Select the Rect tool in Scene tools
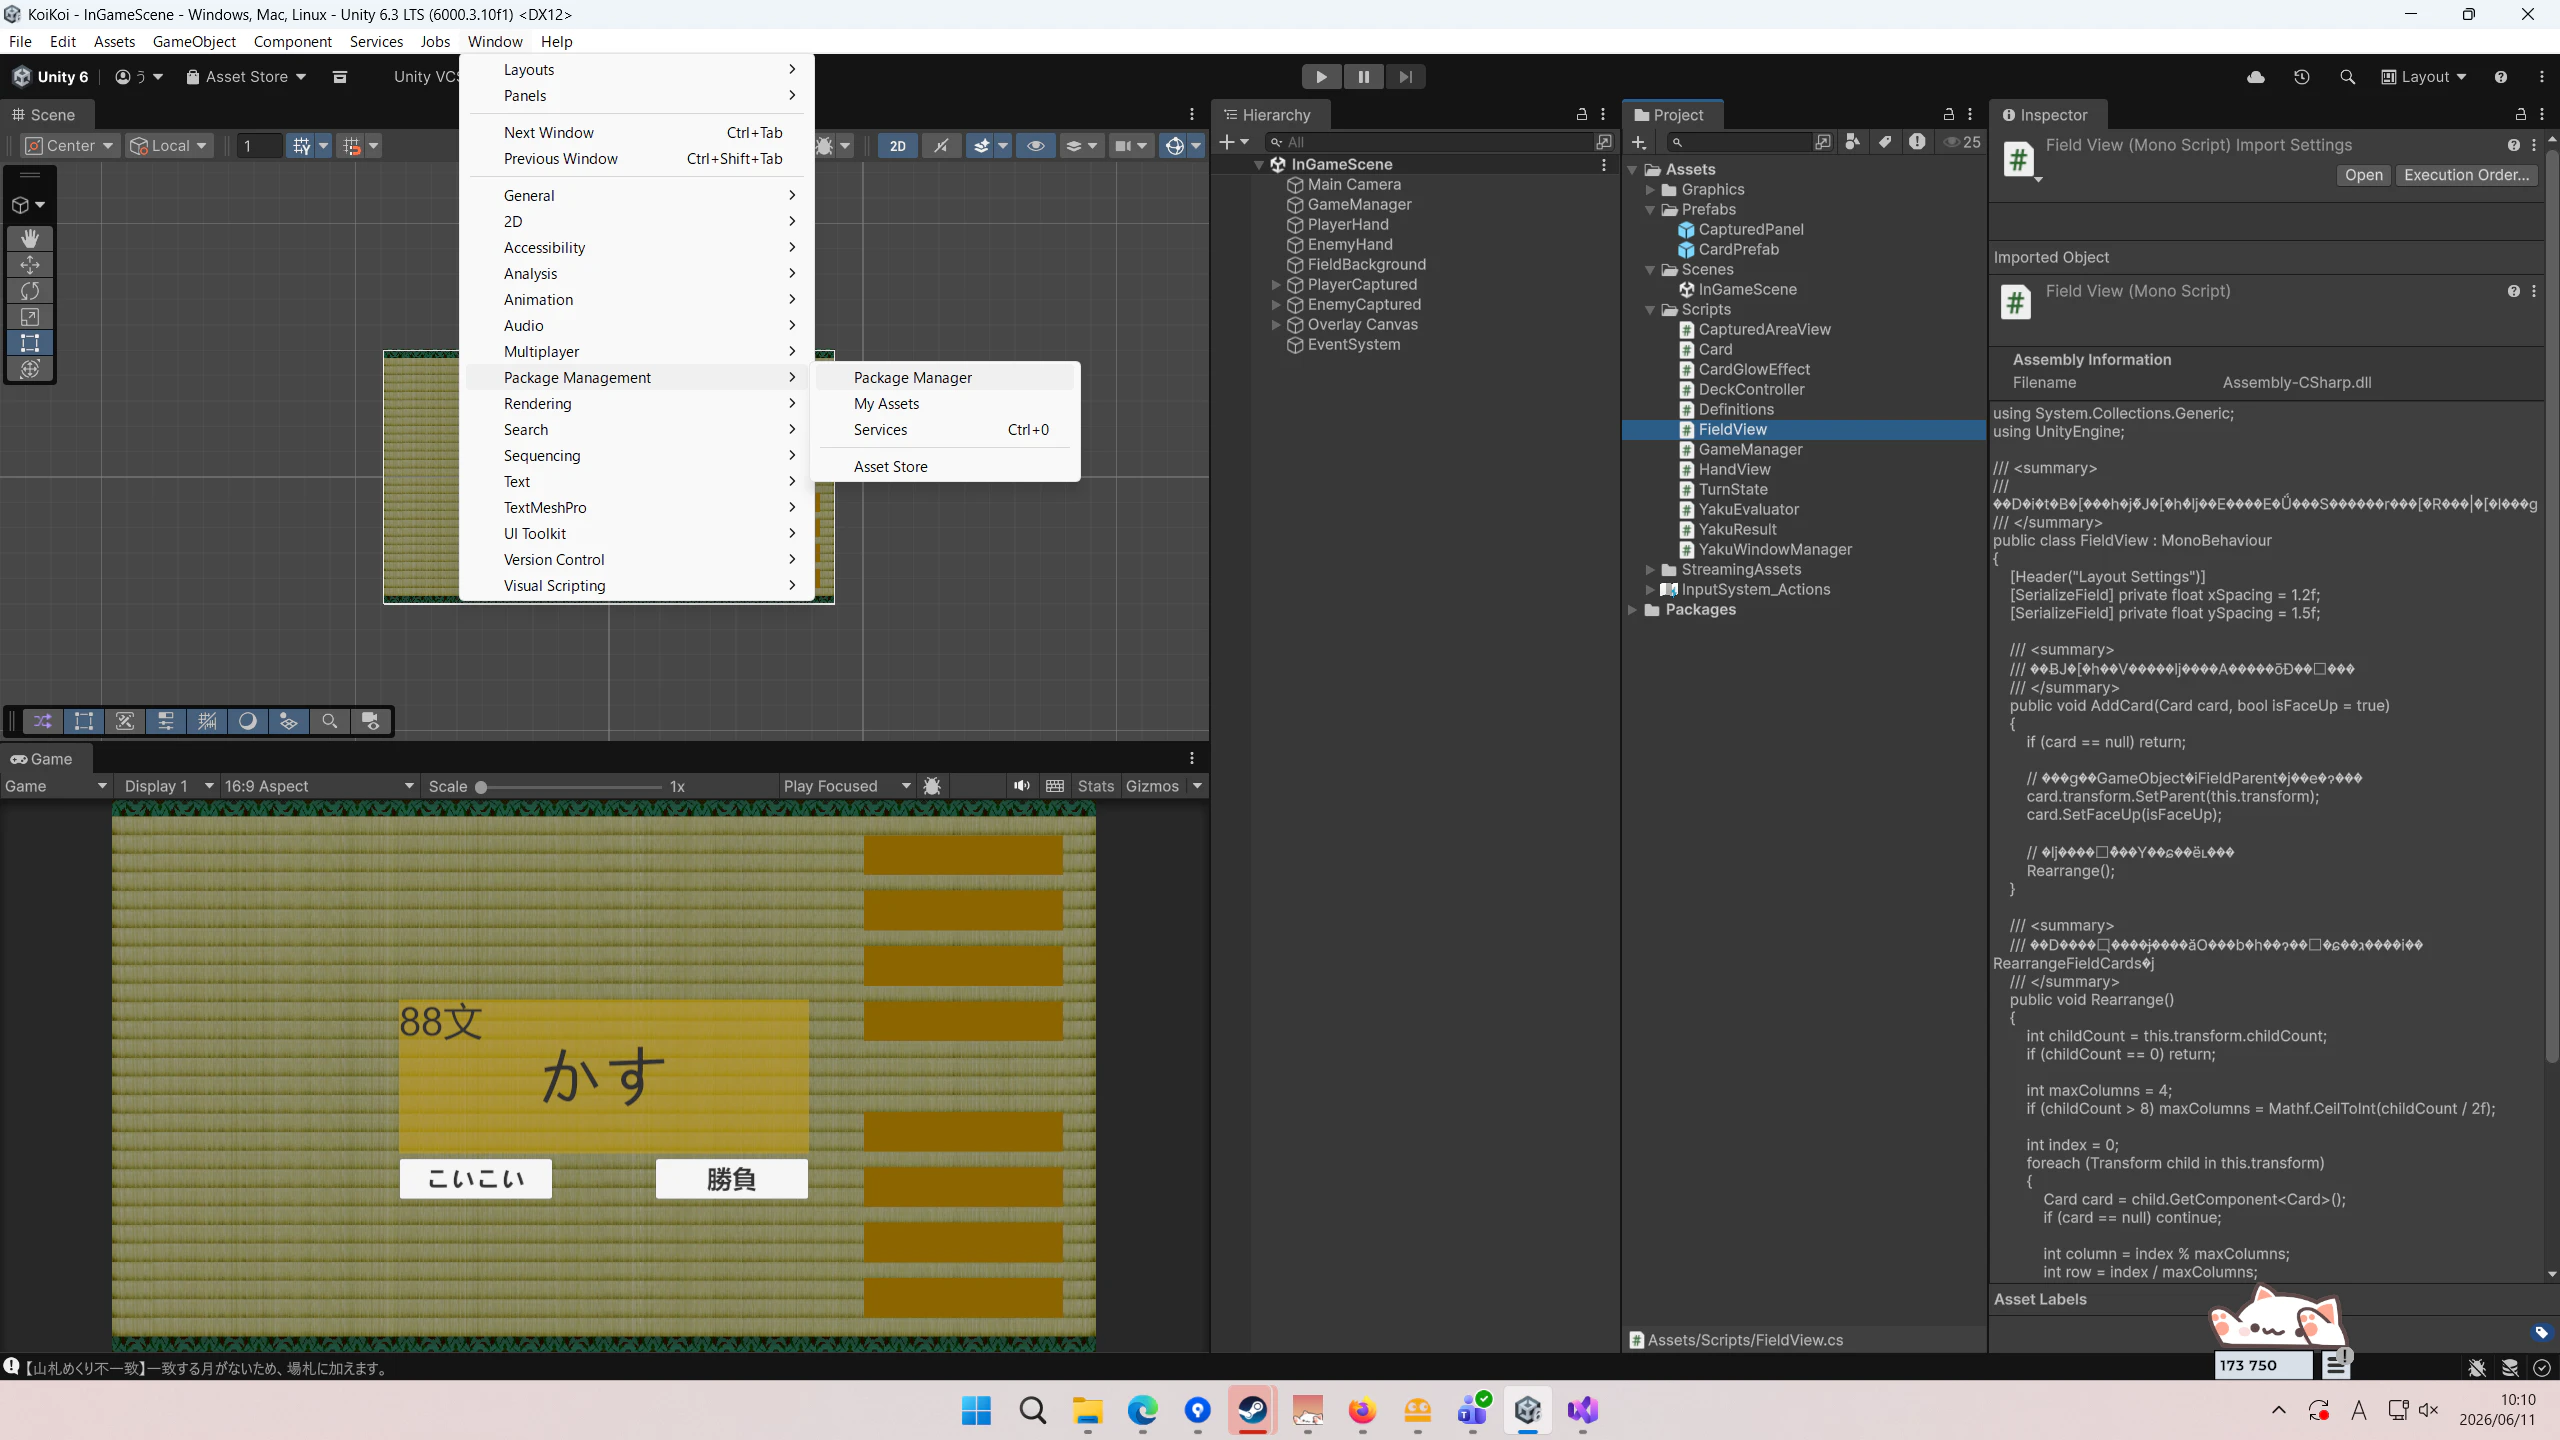 point(30,342)
